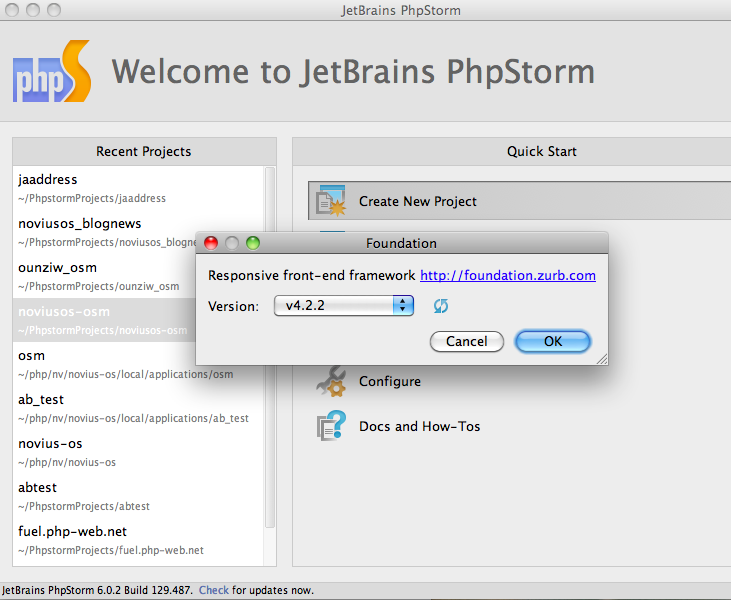Click the green zoom button of Foundation dialog
This screenshot has width=731, height=600.
(253, 243)
